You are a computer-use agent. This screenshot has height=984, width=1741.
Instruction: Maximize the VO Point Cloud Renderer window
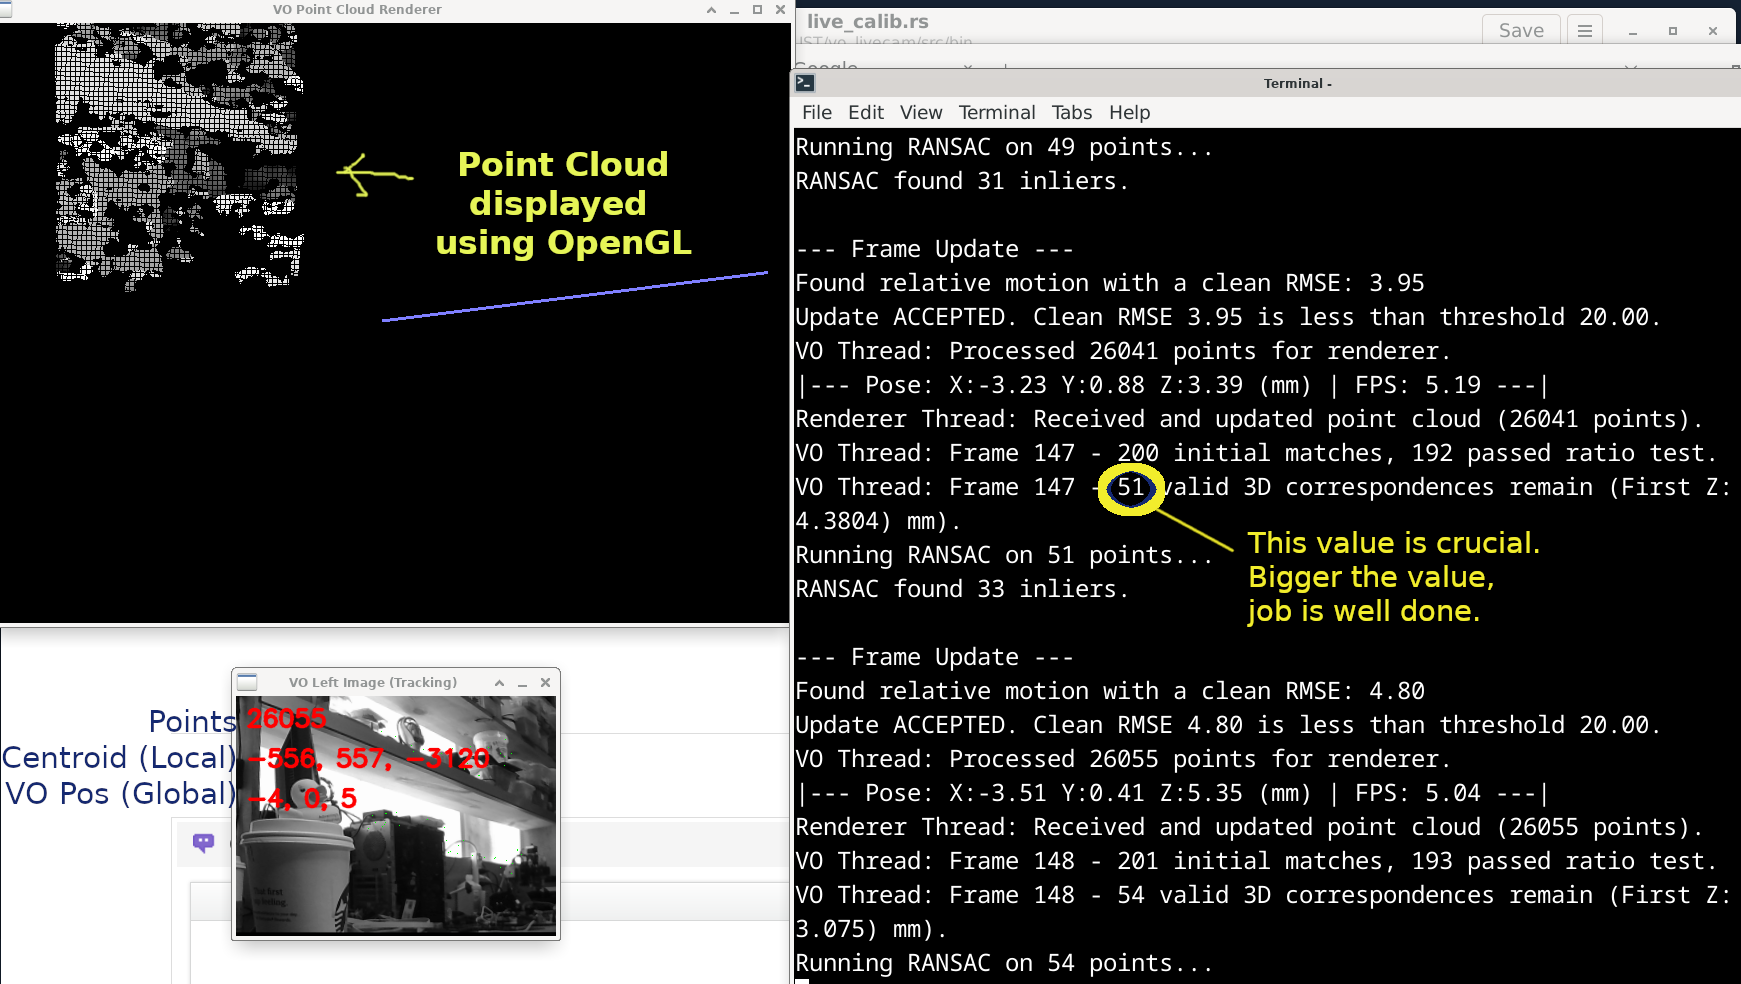(757, 10)
